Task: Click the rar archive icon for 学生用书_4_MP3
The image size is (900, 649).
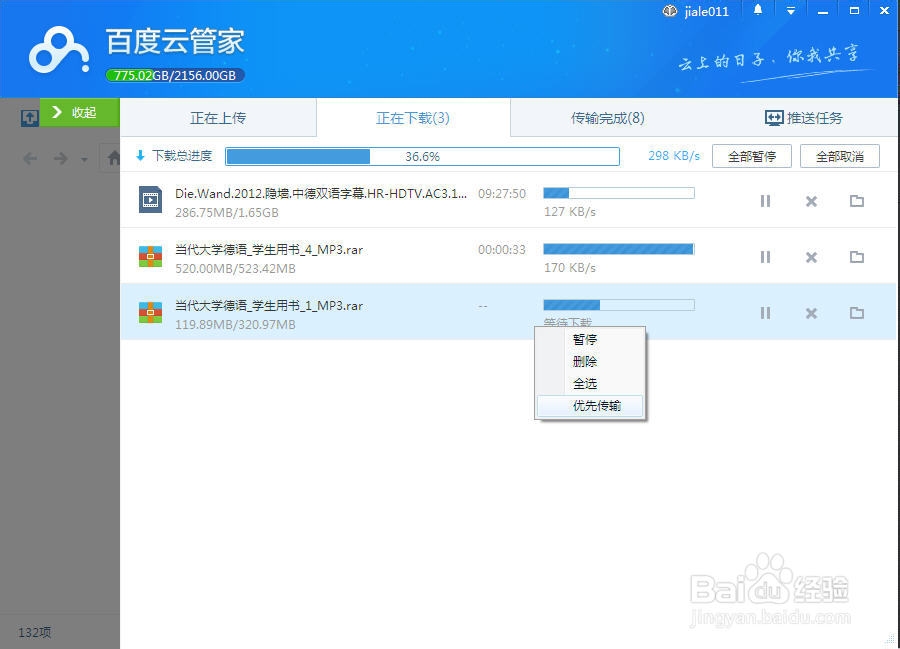Action: click(x=150, y=257)
